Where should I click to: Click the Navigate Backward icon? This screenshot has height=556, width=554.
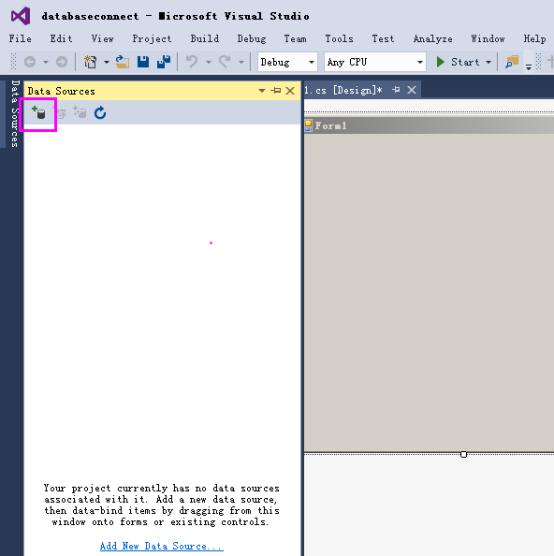[x=30, y=62]
